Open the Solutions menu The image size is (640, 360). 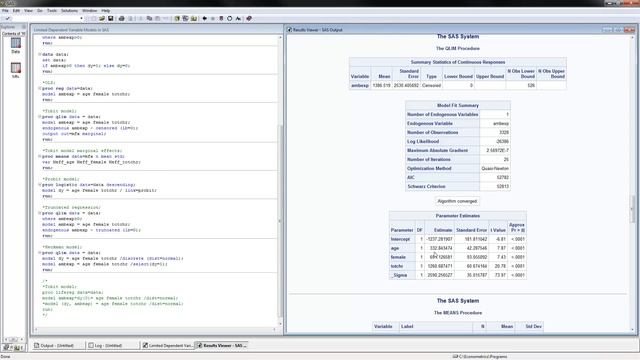point(69,11)
